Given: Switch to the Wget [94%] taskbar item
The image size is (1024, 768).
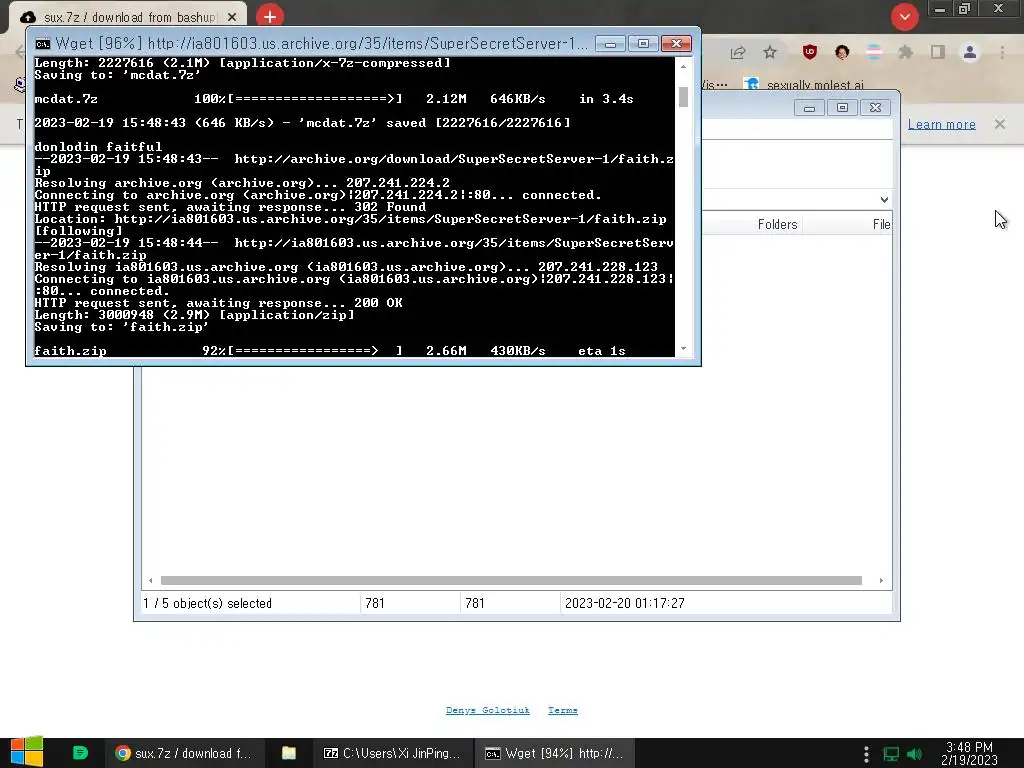Looking at the screenshot, I should pos(554,753).
